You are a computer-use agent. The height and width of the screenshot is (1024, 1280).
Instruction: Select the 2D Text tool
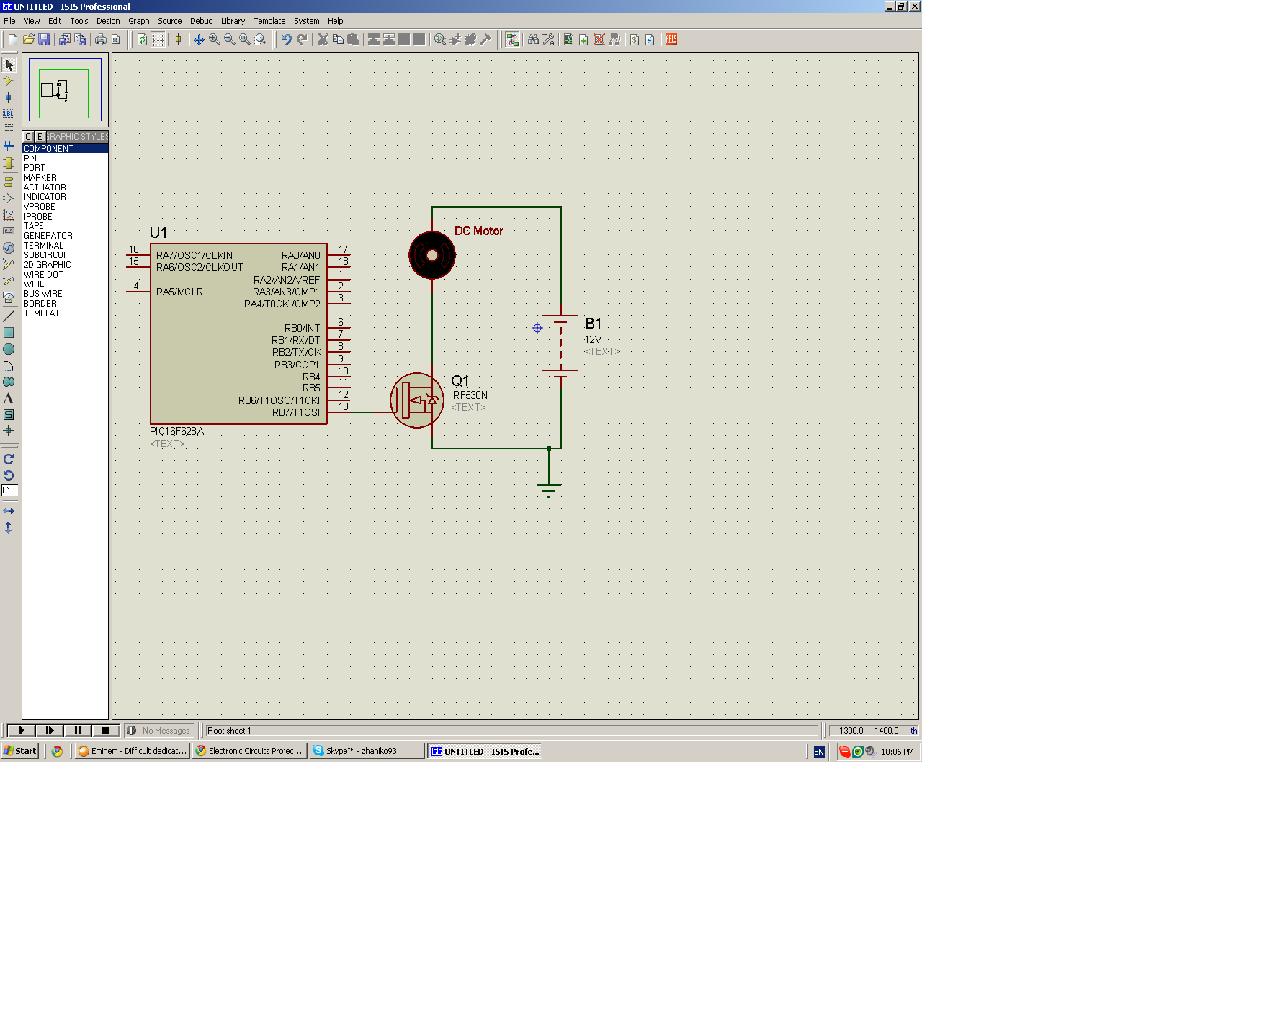9,398
